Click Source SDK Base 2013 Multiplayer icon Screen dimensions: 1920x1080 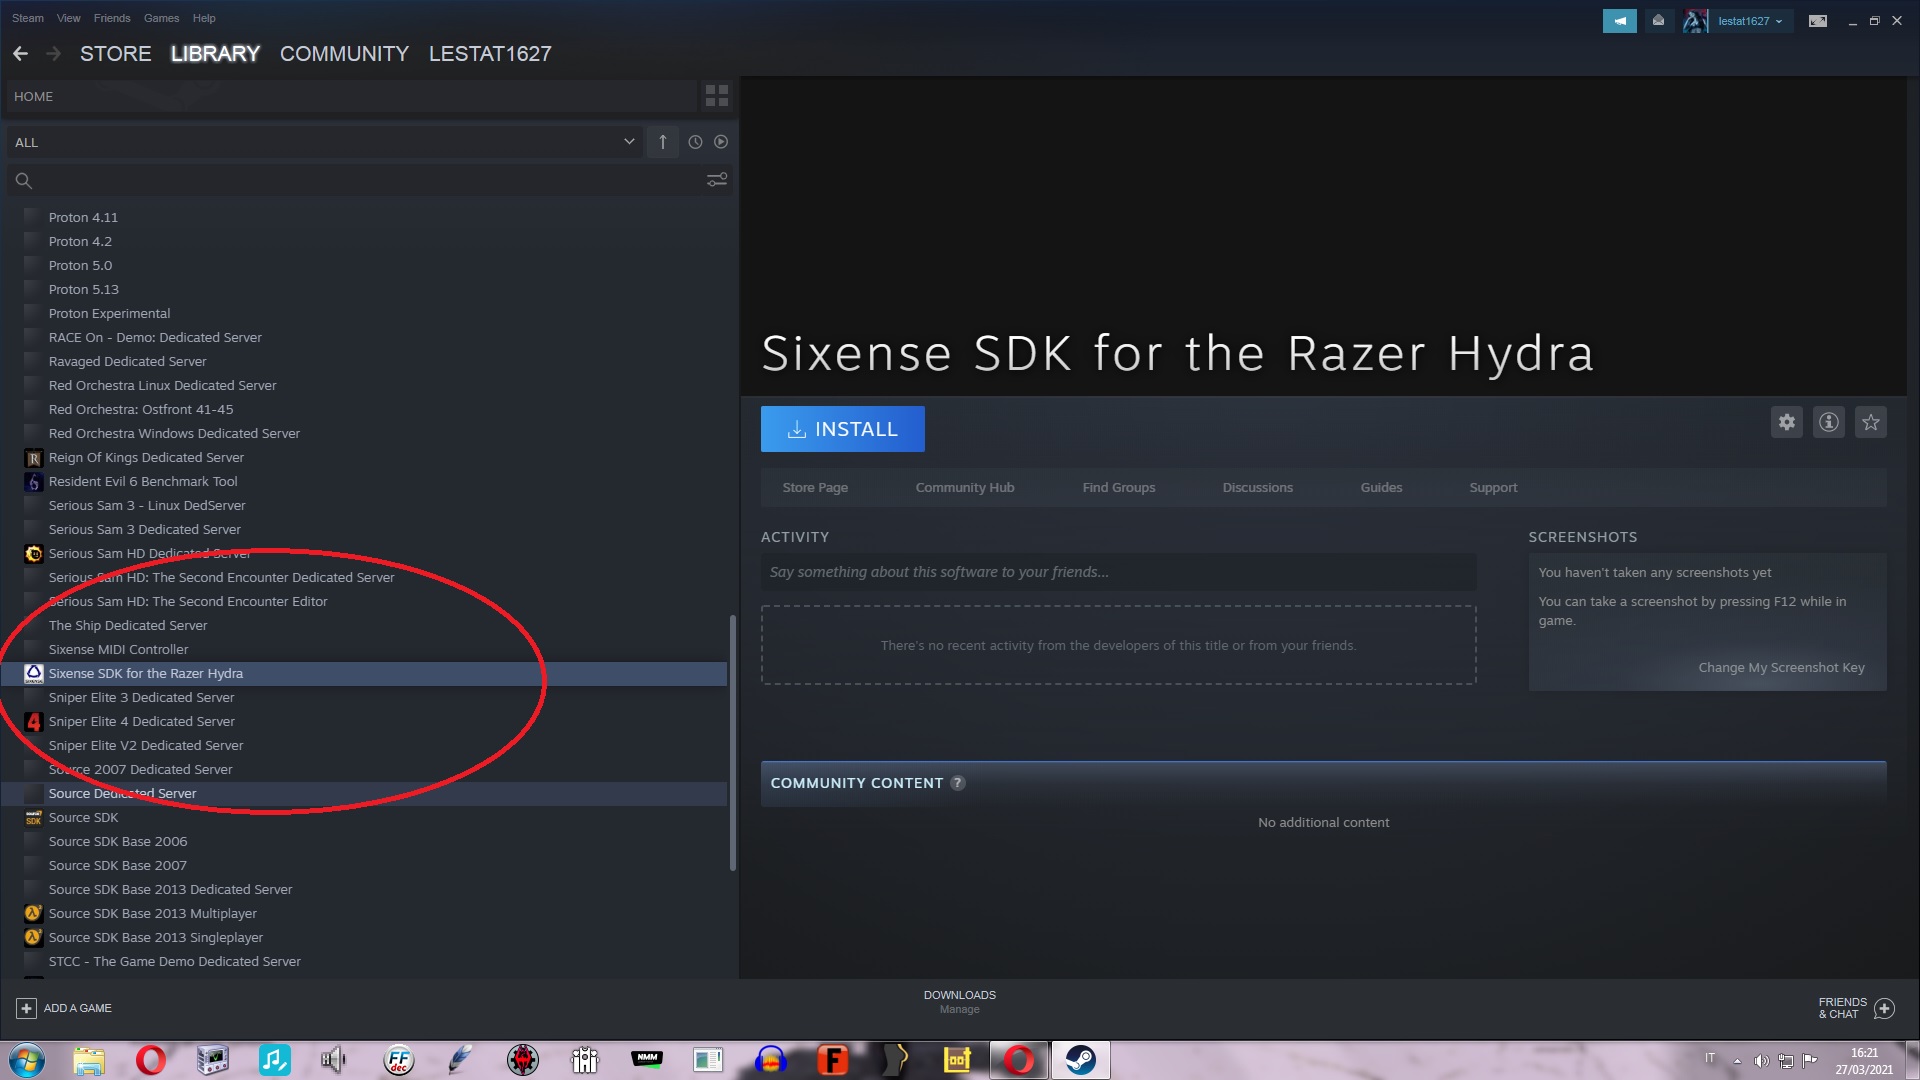click(x=33, y=914)
